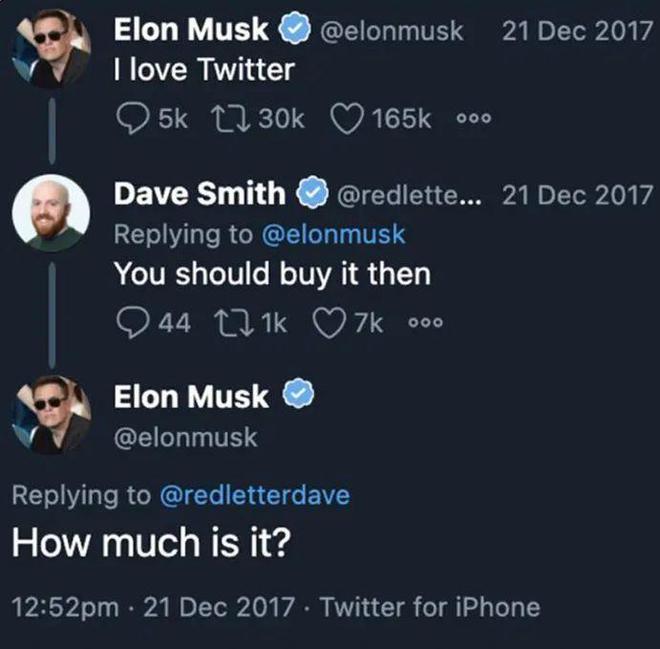This screenshot has height=649, width=660.
Task: Open profile picture beside "How much is it?" tweet
Action: tap(51, 415)
